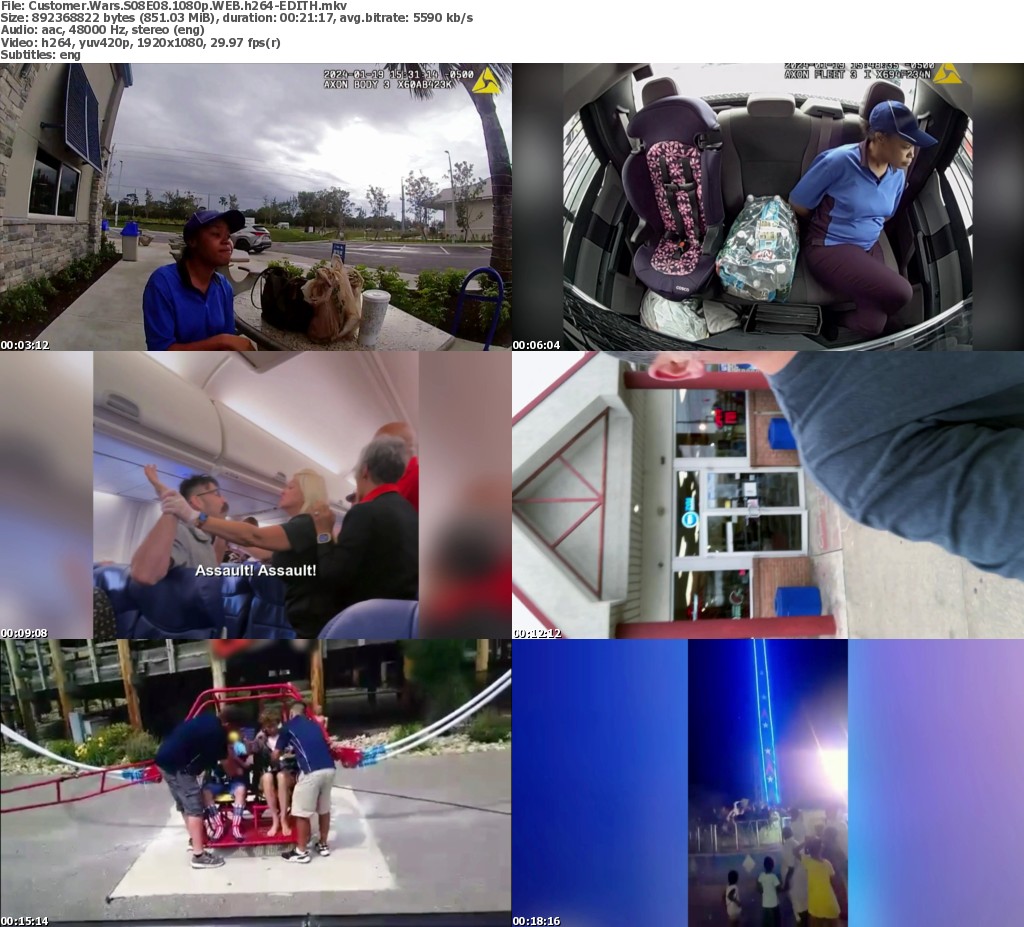
Task: Open the thumbnail at 00:03:12
Action: click(256, 207)
